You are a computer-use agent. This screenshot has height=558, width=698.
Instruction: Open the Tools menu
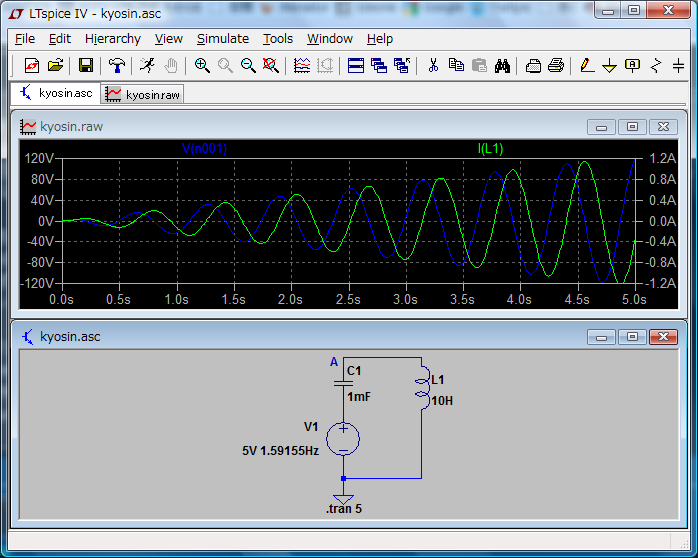pos(278,39)
